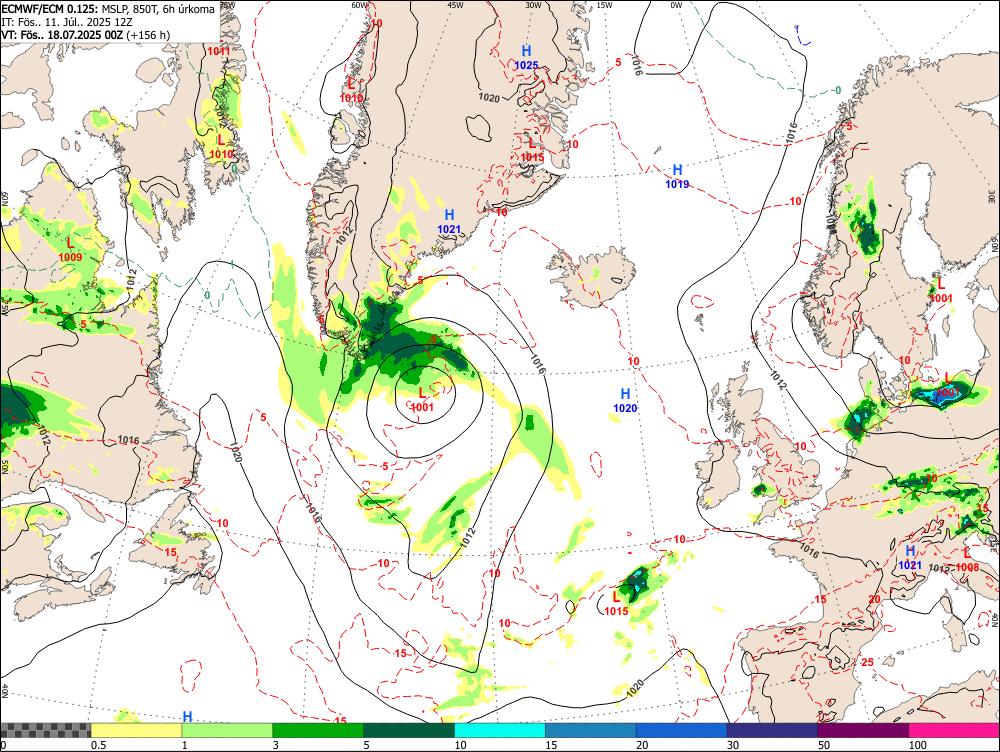1000x752 pixels.
Task: Click the dark indigo 30–50 mm legend swatch
Action: (772, 730)
